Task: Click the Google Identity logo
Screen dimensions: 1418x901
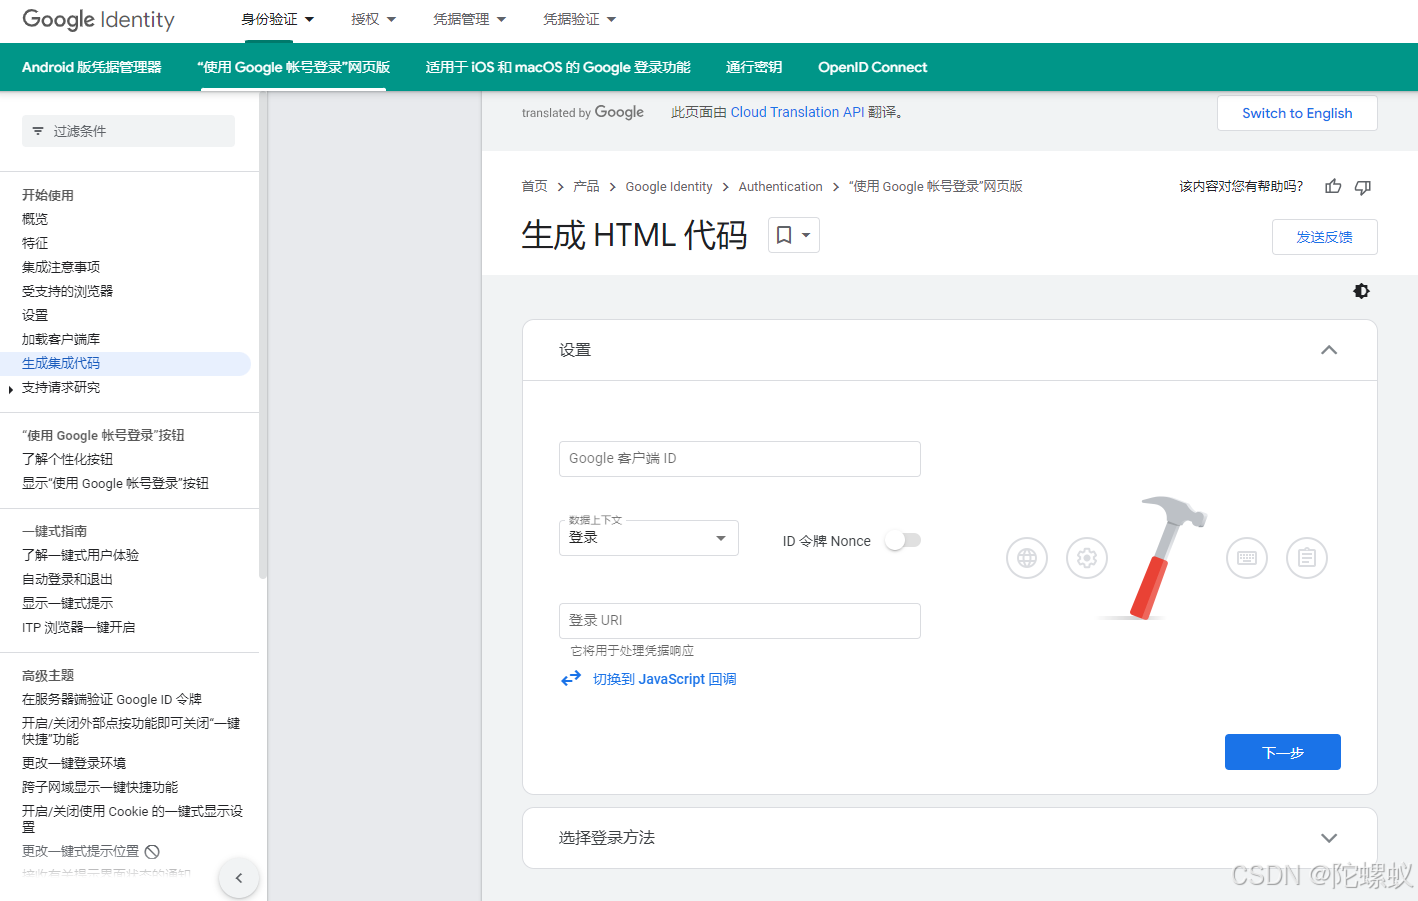Action: tap(98, 19)
